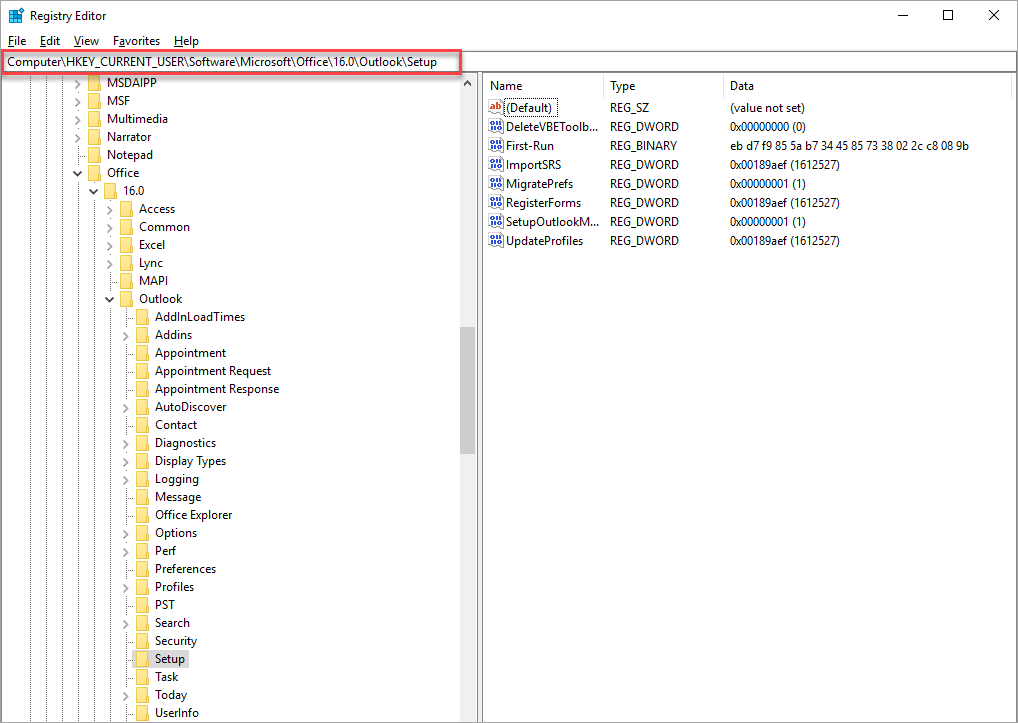Click the binary icon next to First-Run

click(x=496, y=145)
